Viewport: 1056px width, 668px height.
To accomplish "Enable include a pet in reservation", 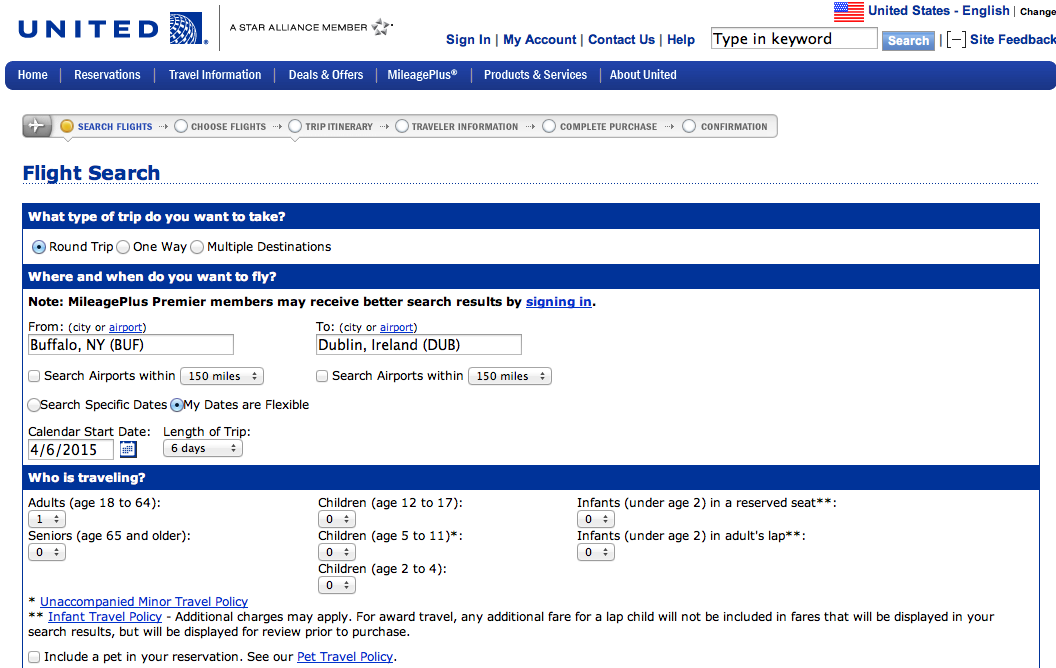I will pos(35,657).
